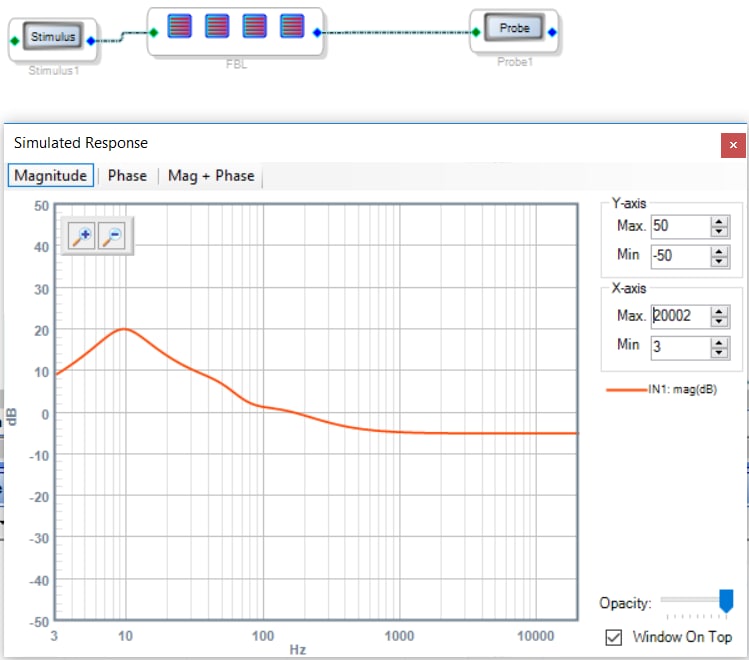
Task: Decrease the Y-axis Min value
Action: point(719,261)
